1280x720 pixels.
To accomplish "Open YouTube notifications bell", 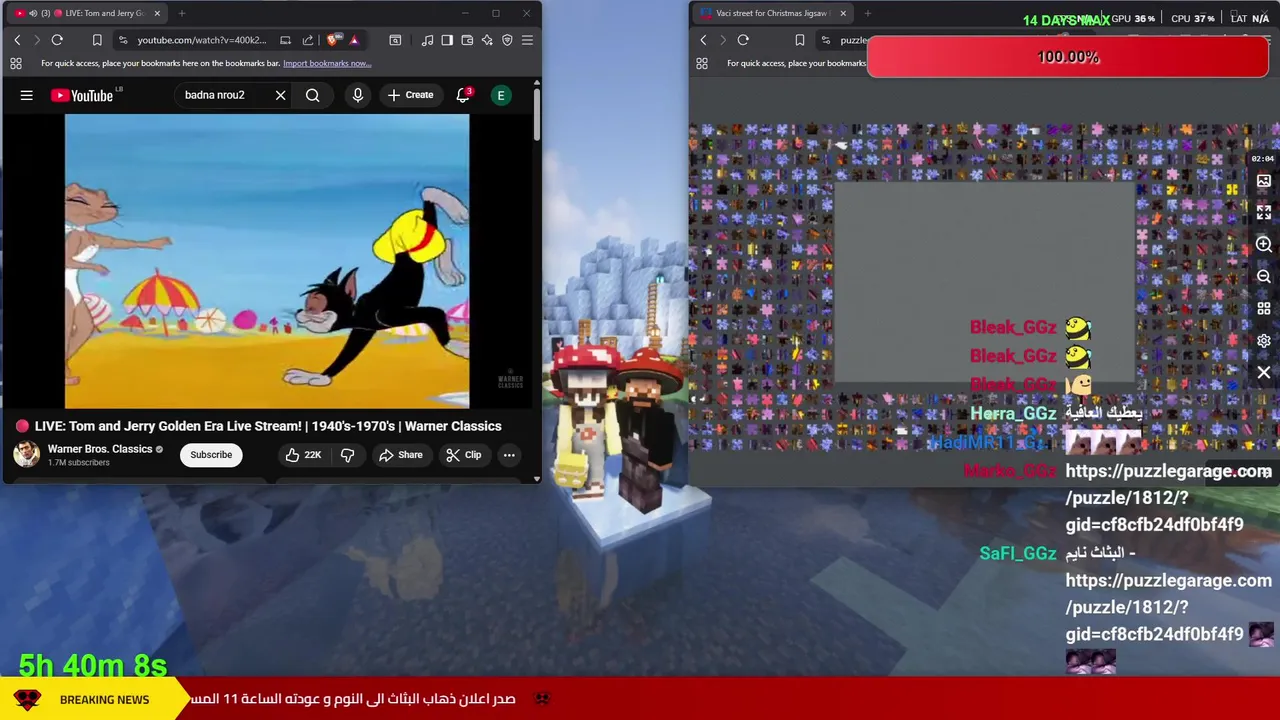I will pyautogui.click(x=463, y=95).
